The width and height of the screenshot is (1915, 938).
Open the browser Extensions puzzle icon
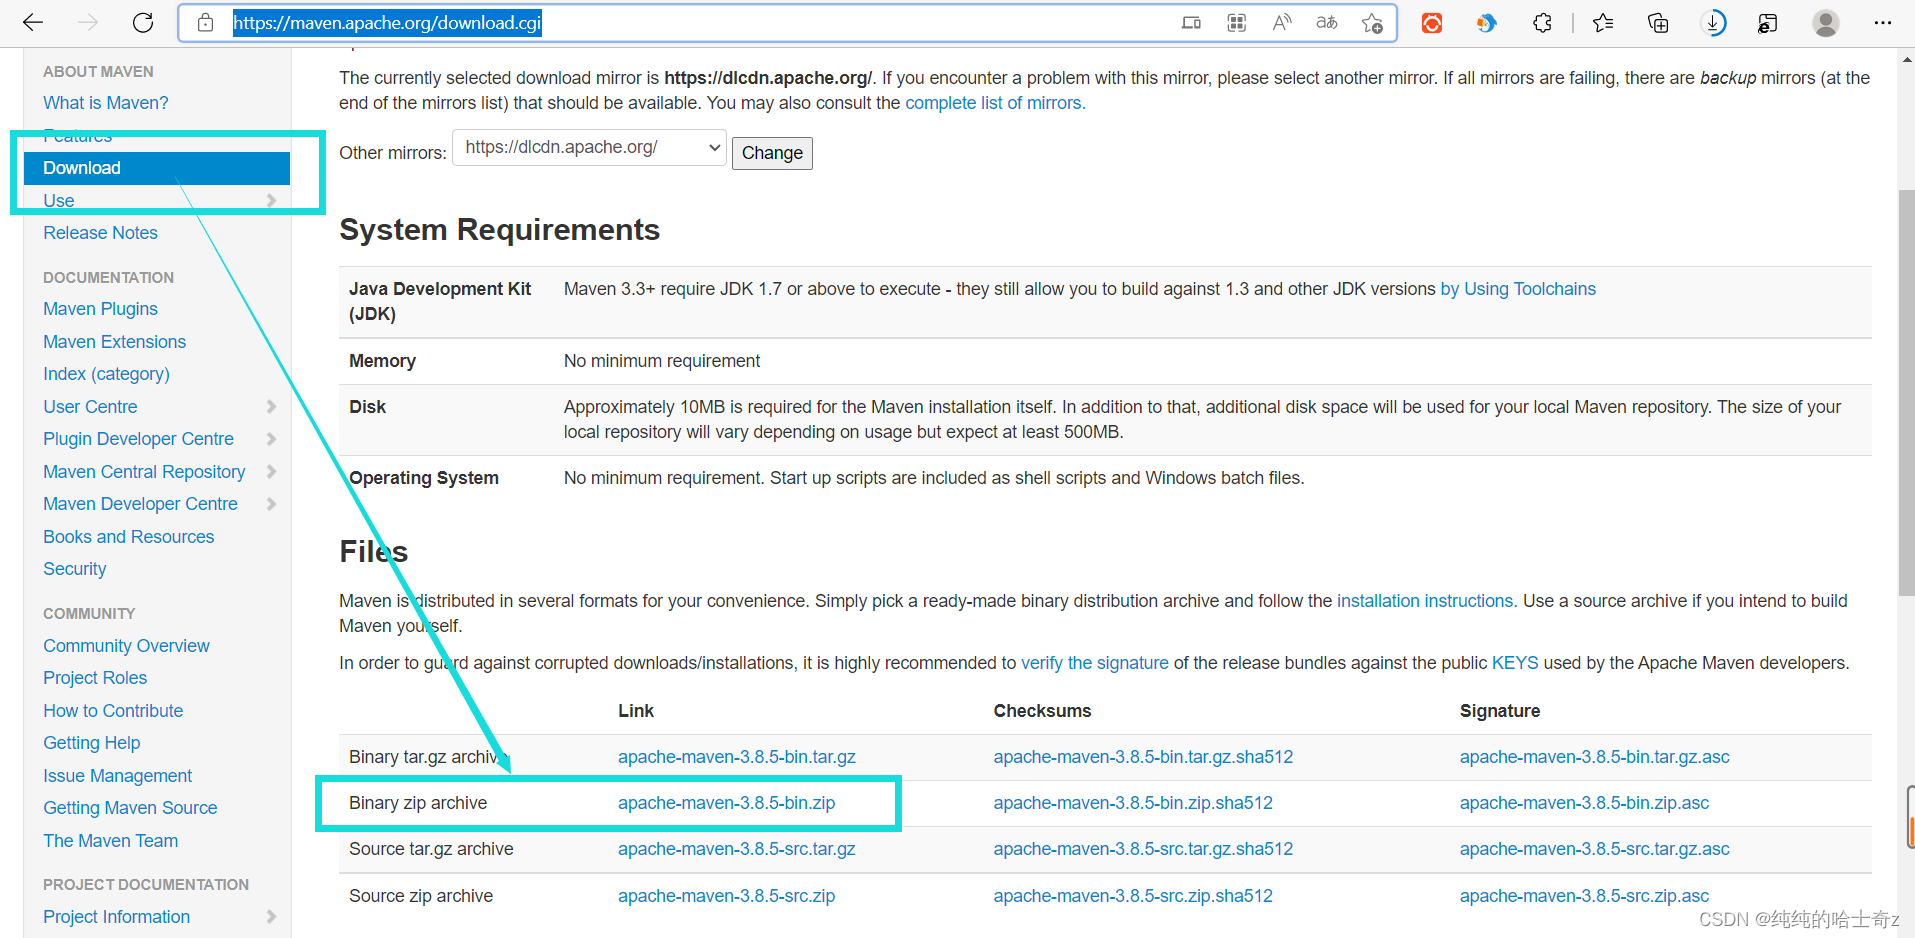pyautogui.click(x=1542, y=23)
